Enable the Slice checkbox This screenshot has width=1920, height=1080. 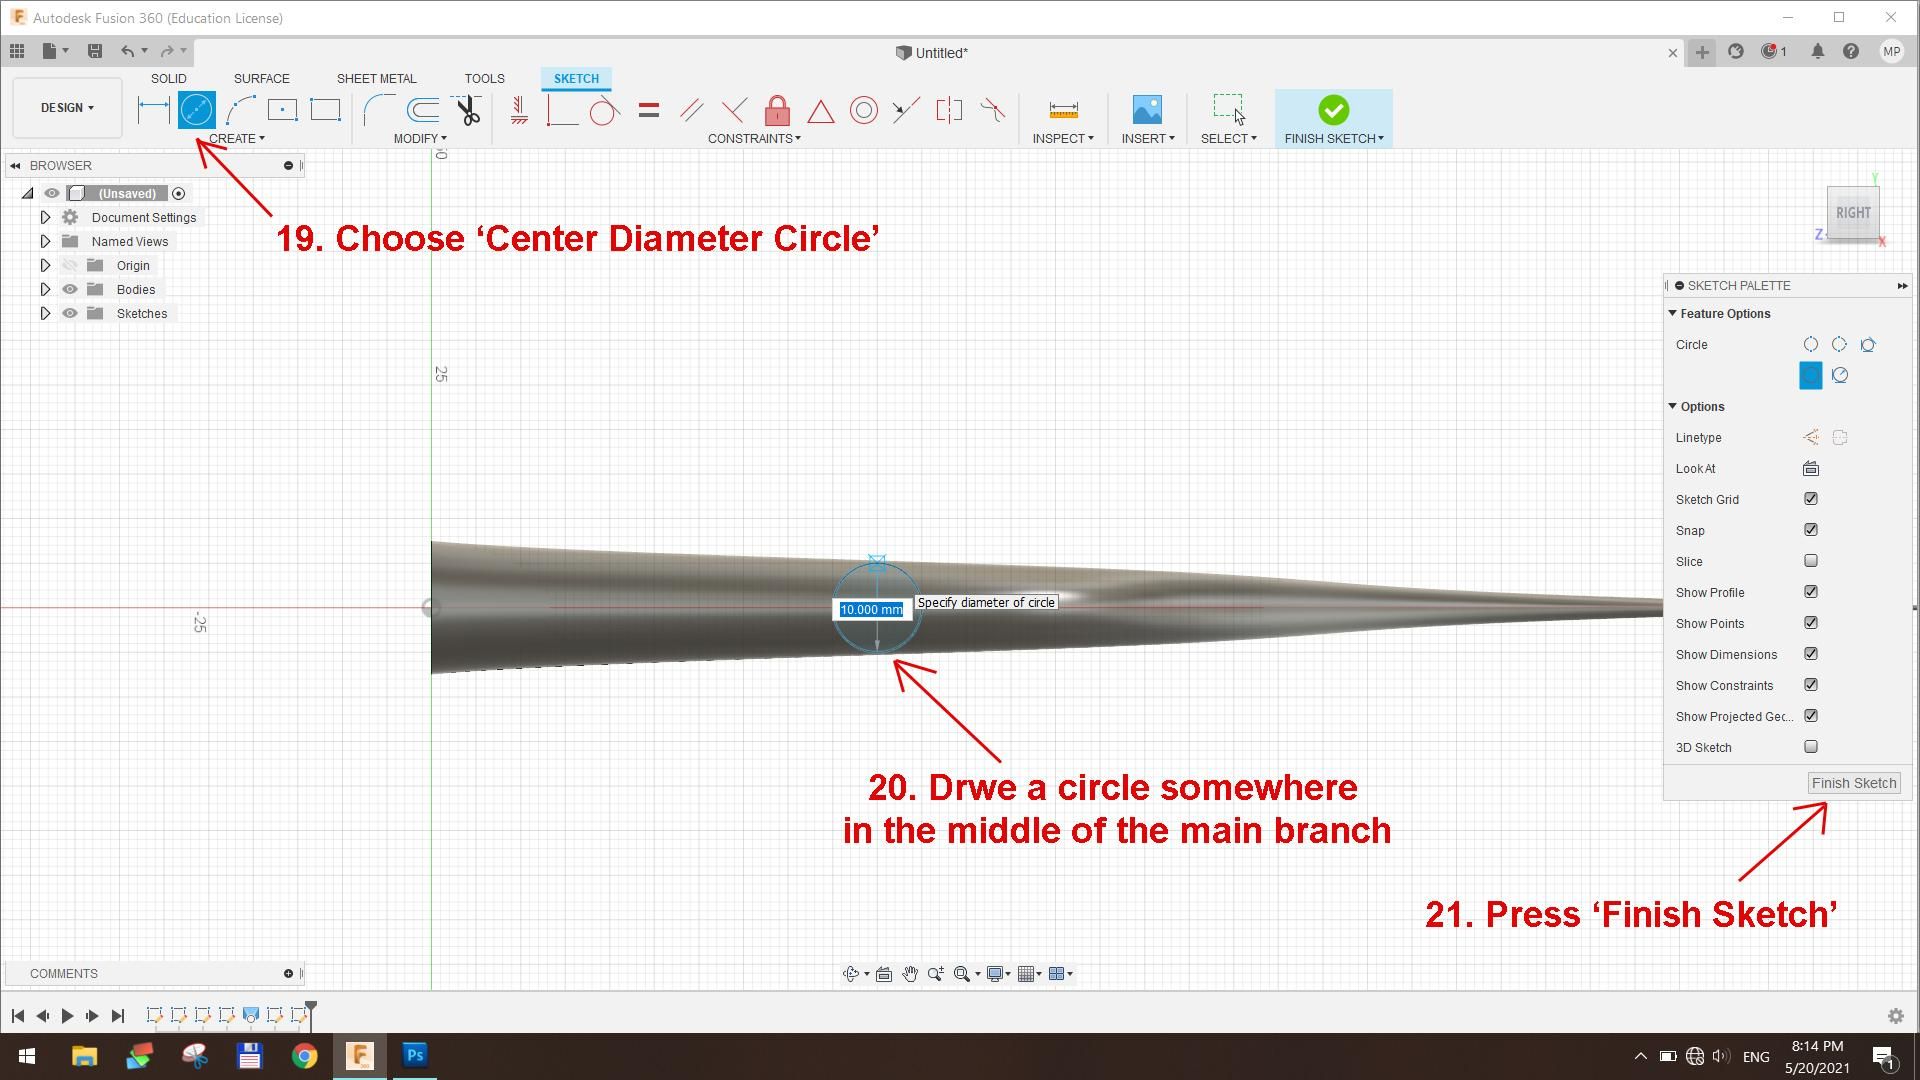click(1810, 561)
